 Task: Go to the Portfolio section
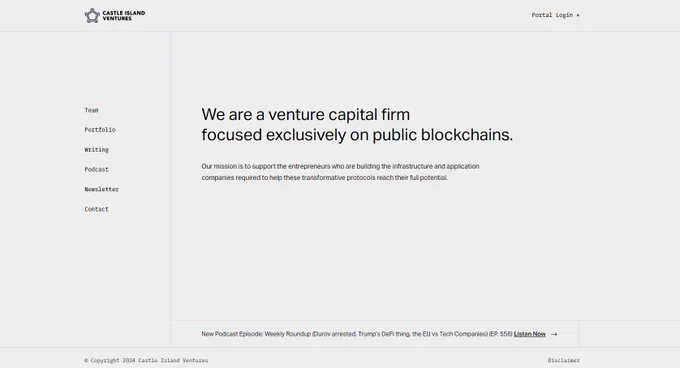(100, 130)
